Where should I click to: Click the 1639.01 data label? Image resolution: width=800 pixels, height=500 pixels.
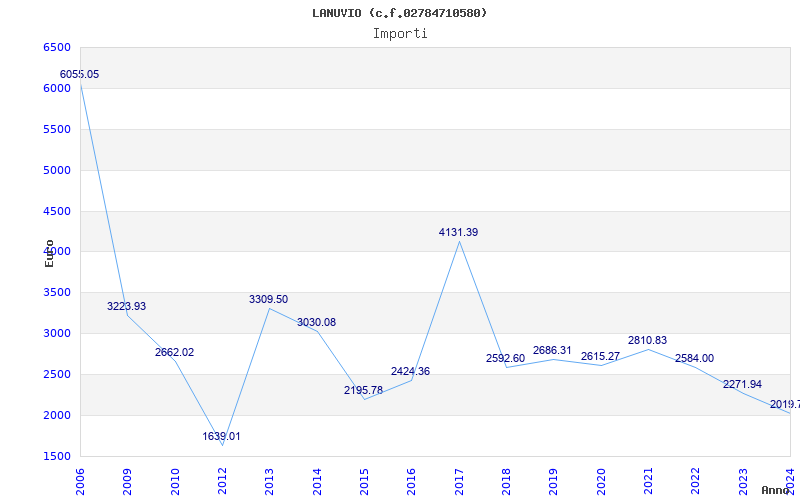click(221, 437)
